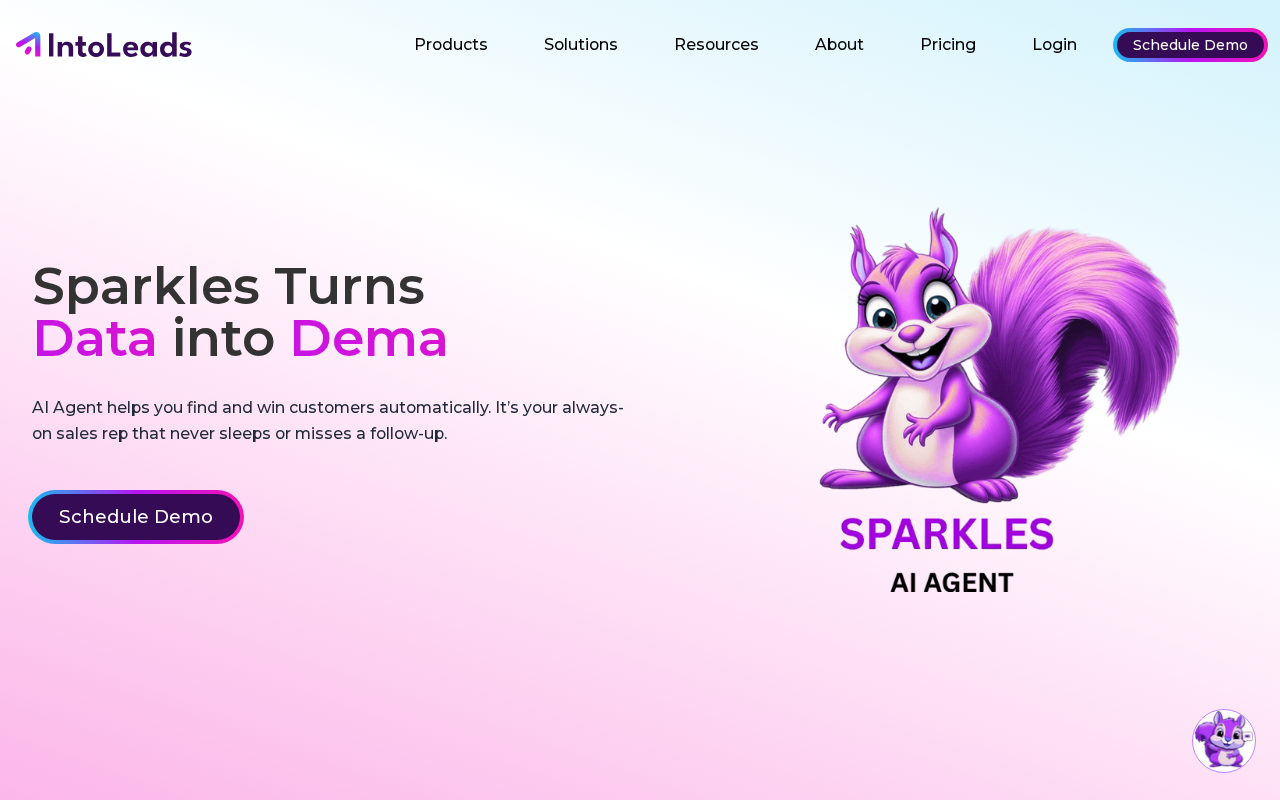Go to the About page
The image size is (1280, 800).
tap(839, 45)
